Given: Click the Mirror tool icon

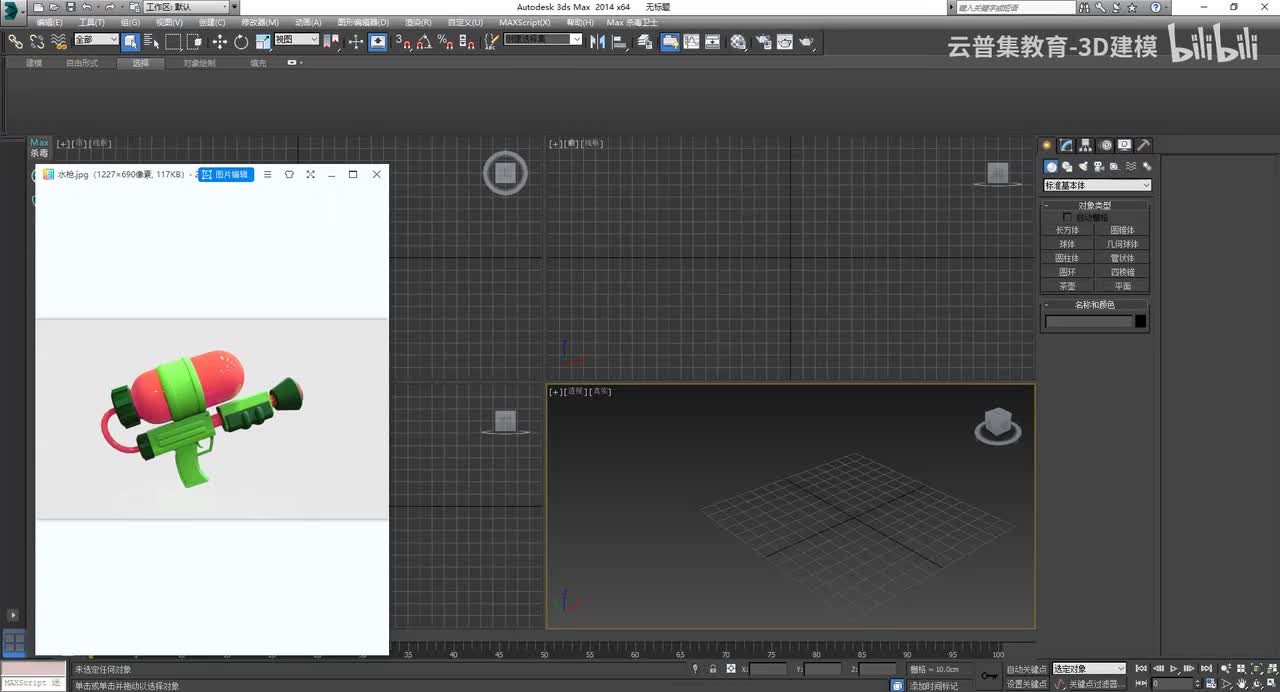Looking at the screenshot, I should 598,42.
